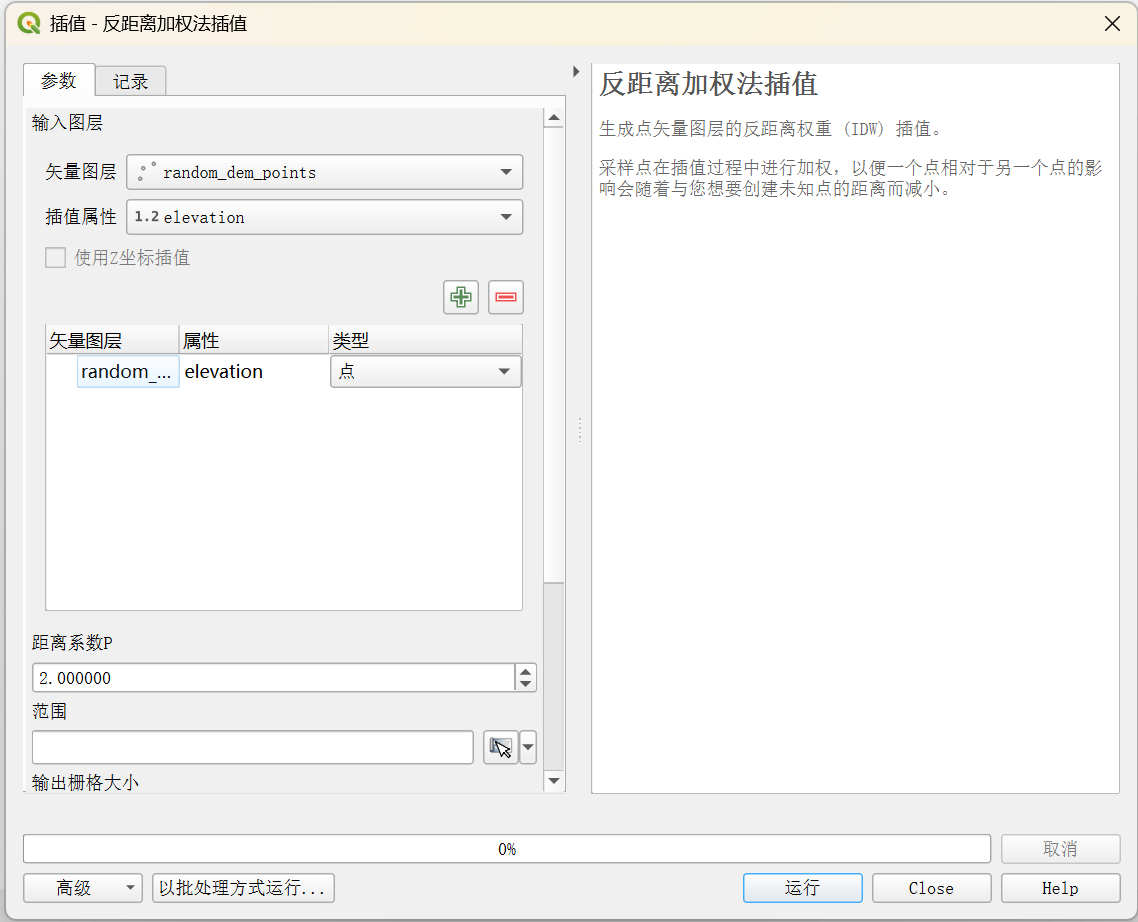Increase the distance coefficient P value
The height and width of the screenshot is (922, 1138).
(x=526, y=671)
